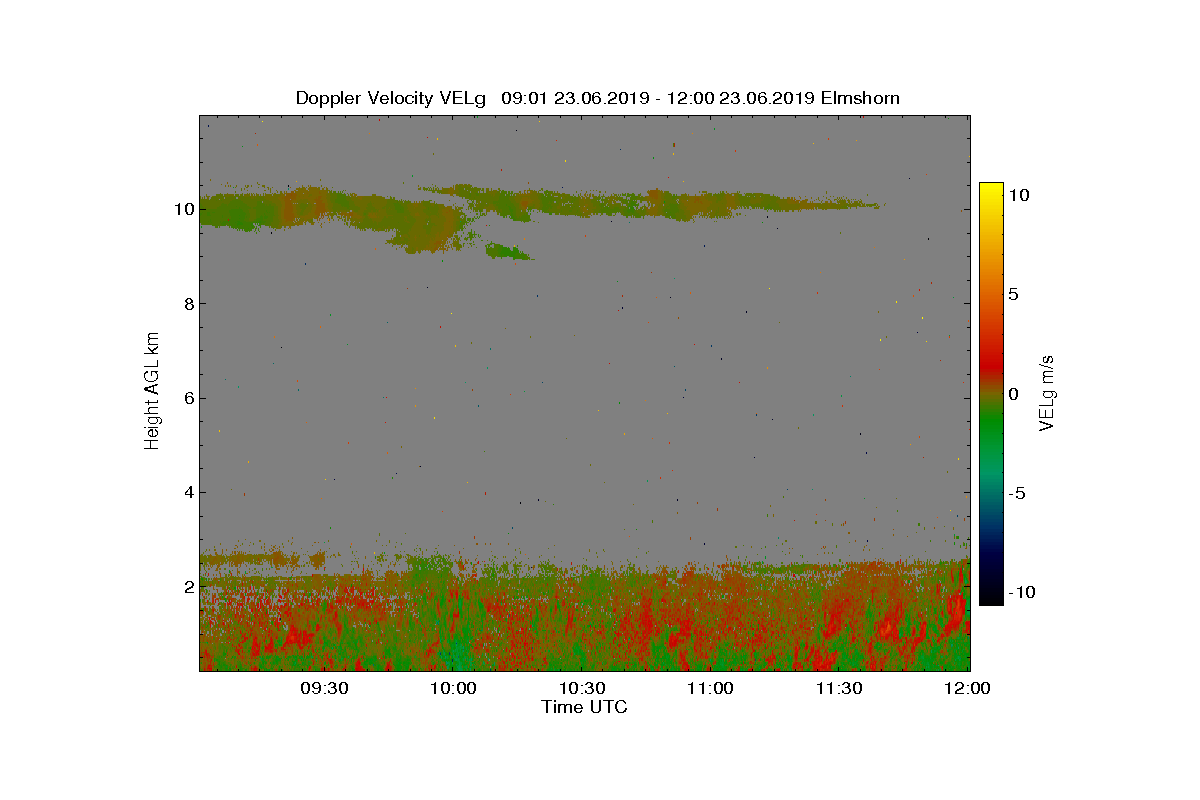
Task: Click the 12:00 time tick label
Action: point(969,689)
